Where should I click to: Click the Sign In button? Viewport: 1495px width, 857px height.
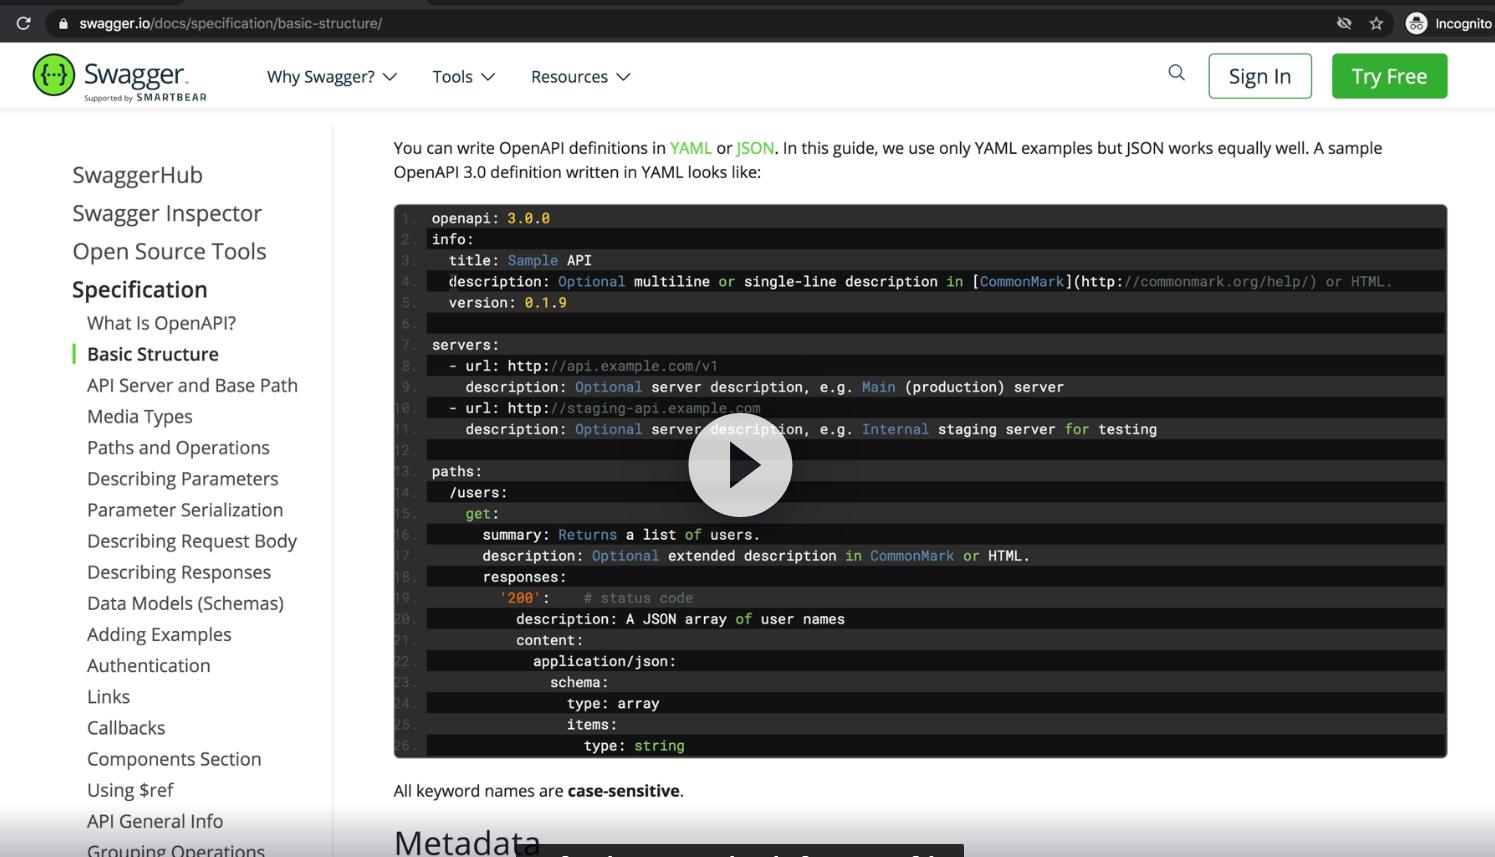pyautogui.click(x=1260, y=76)
